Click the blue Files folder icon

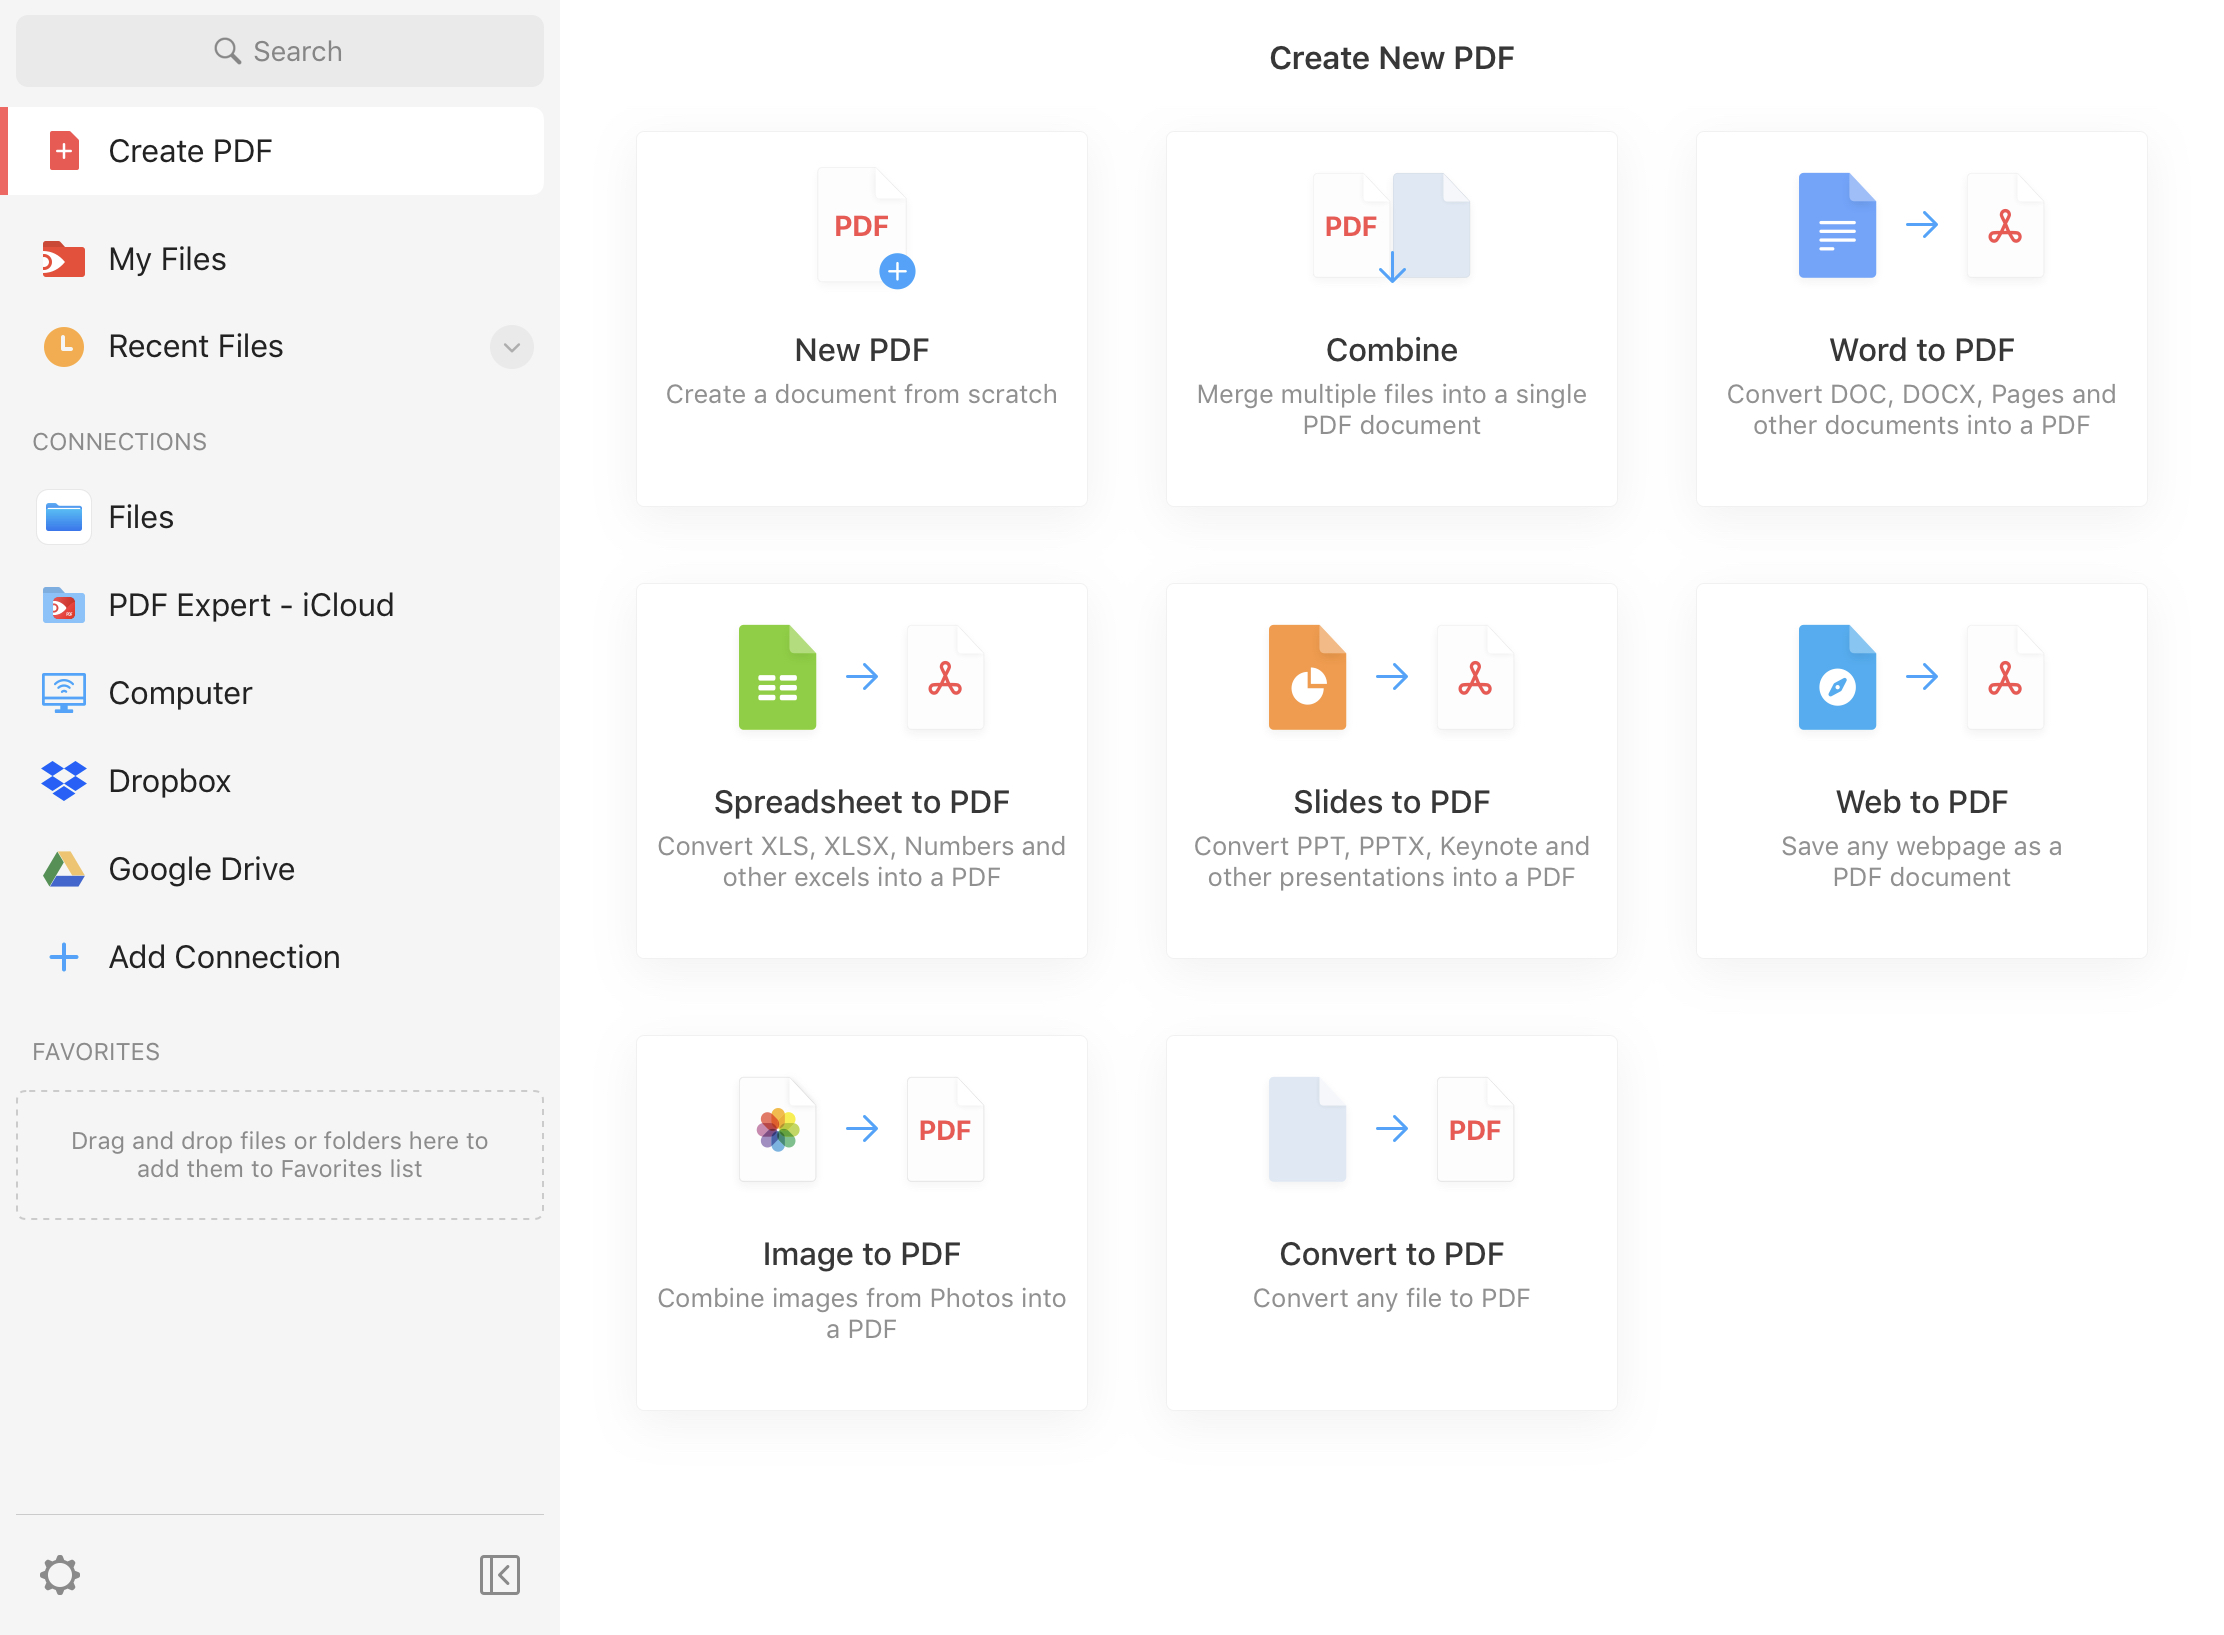(x=64, y=517)
